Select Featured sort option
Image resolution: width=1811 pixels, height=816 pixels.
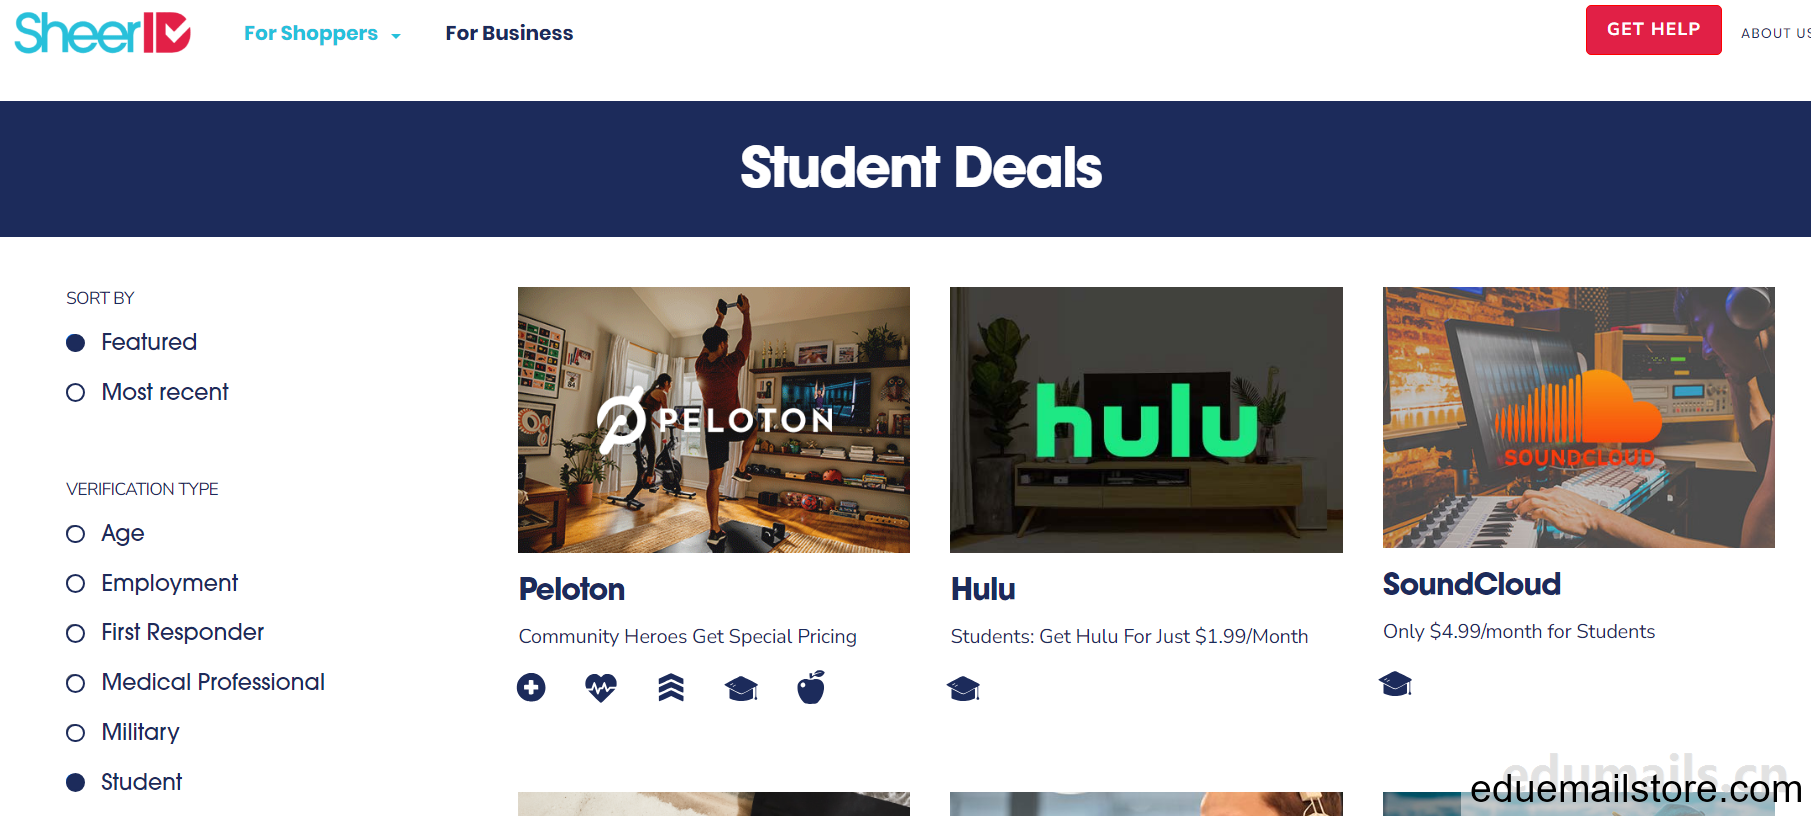(x=131, y=342)
